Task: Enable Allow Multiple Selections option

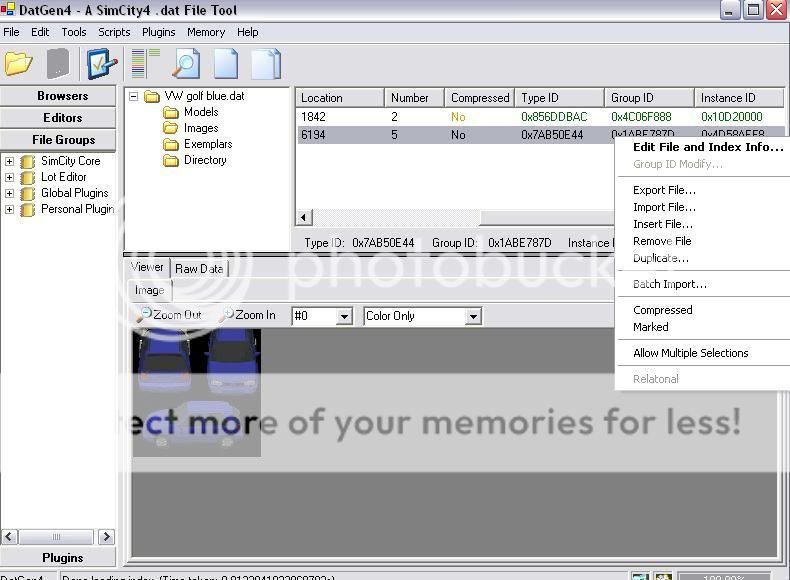Action: pyautogui.click(x=690, y=353)
